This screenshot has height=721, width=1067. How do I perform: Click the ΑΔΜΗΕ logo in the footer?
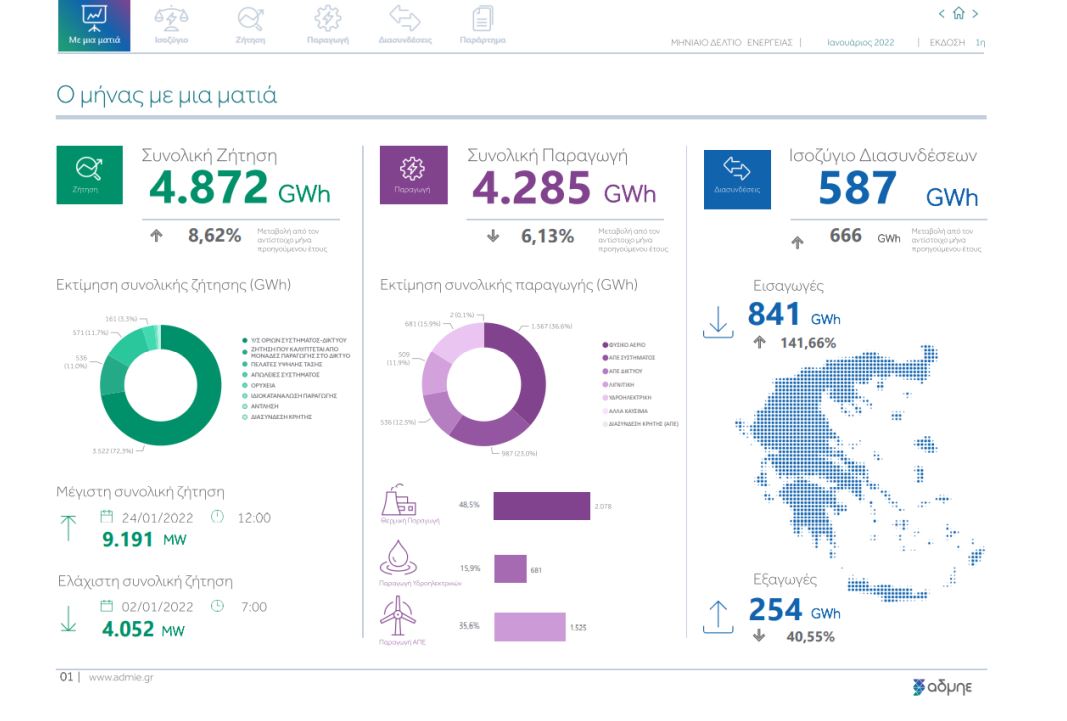942,687
